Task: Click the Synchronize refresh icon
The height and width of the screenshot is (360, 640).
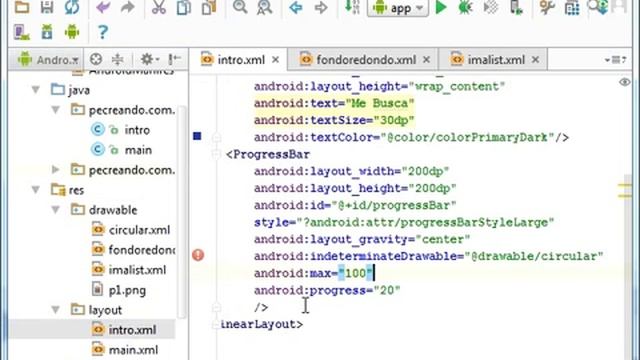Action: pyautogui.click(x=71, y=7)
